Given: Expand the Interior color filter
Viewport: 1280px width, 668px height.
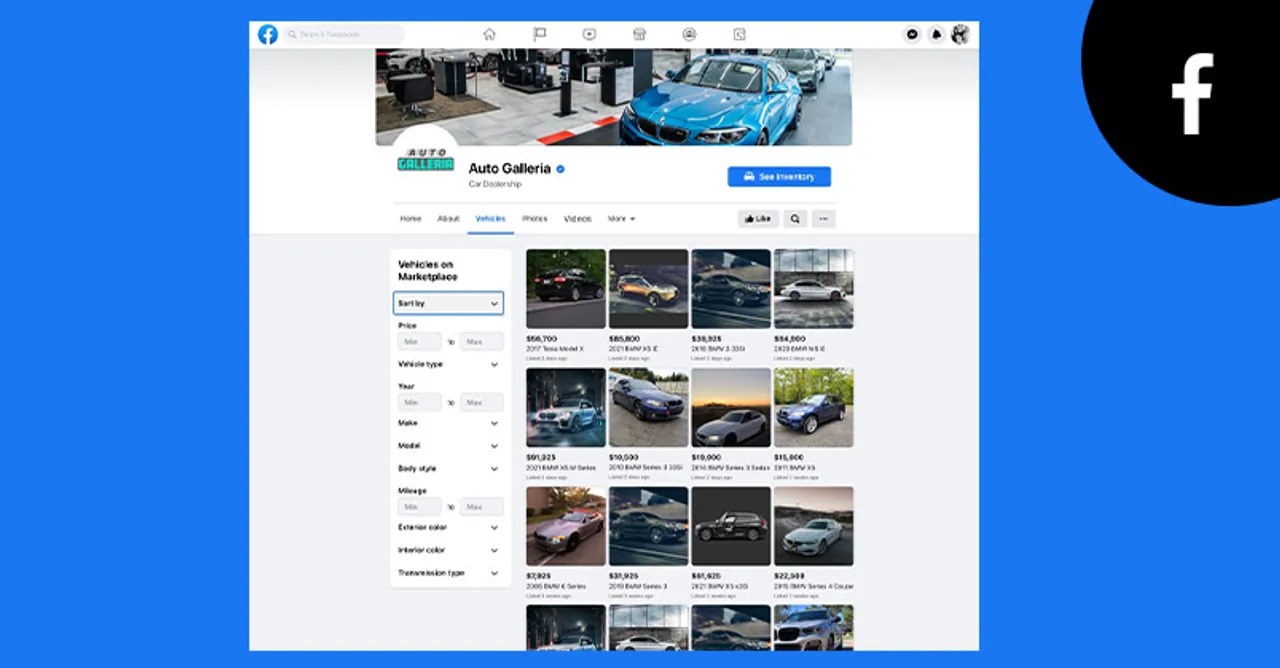Looking at the screenshot, I should [448, 550].
